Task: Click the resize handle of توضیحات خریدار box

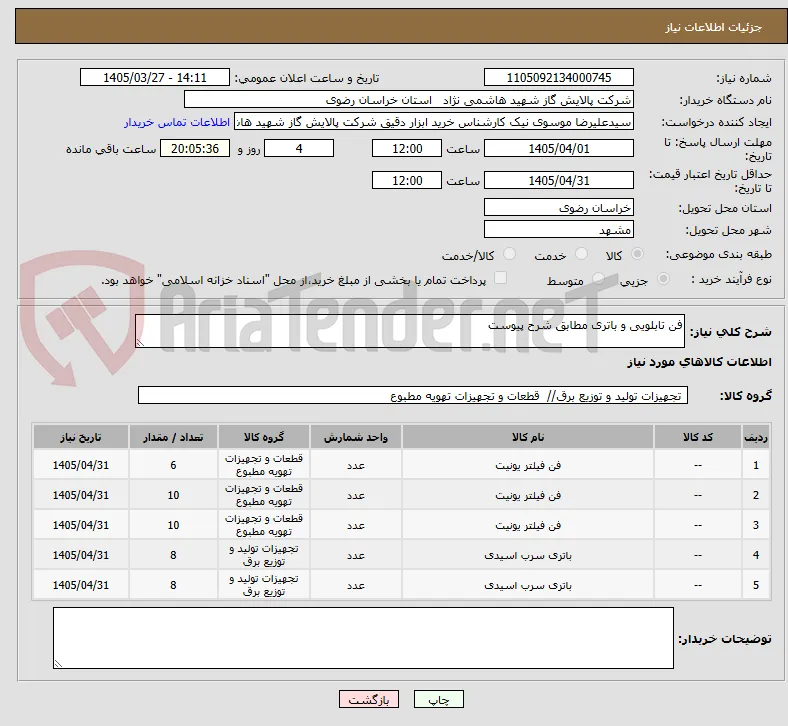Action: [58, 664]
